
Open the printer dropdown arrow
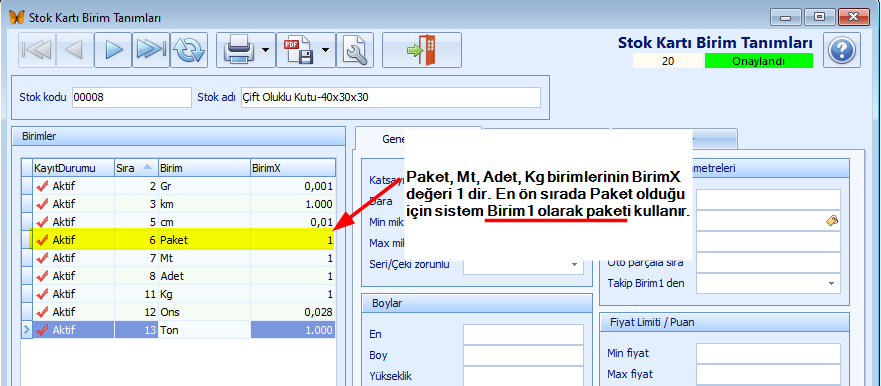[x=265, y=50]
